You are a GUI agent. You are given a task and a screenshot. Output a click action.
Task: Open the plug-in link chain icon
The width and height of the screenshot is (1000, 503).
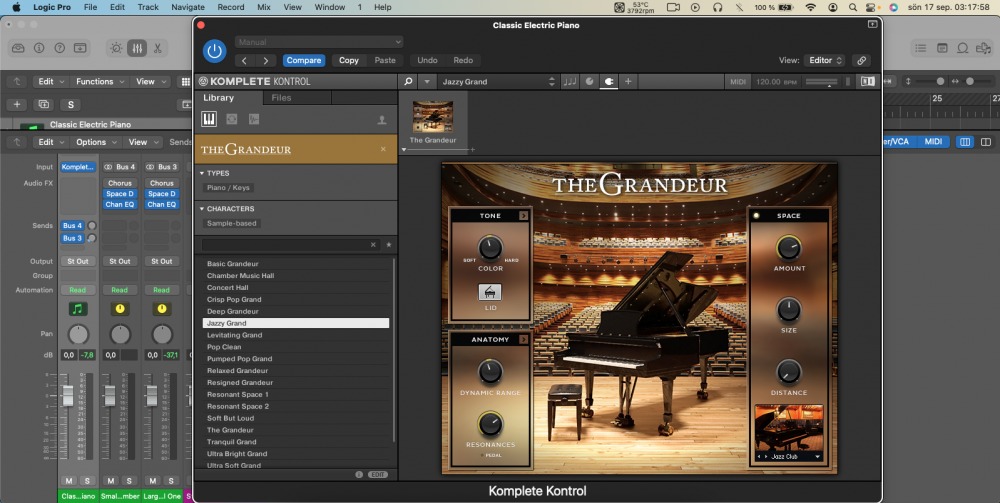coord(861,60)
